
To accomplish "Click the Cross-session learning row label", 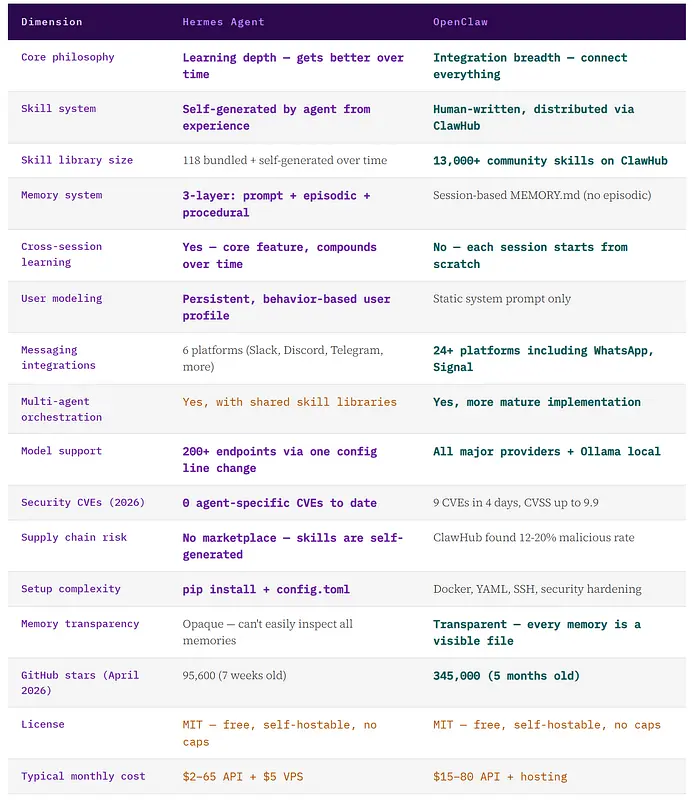I will click(62, 254).
